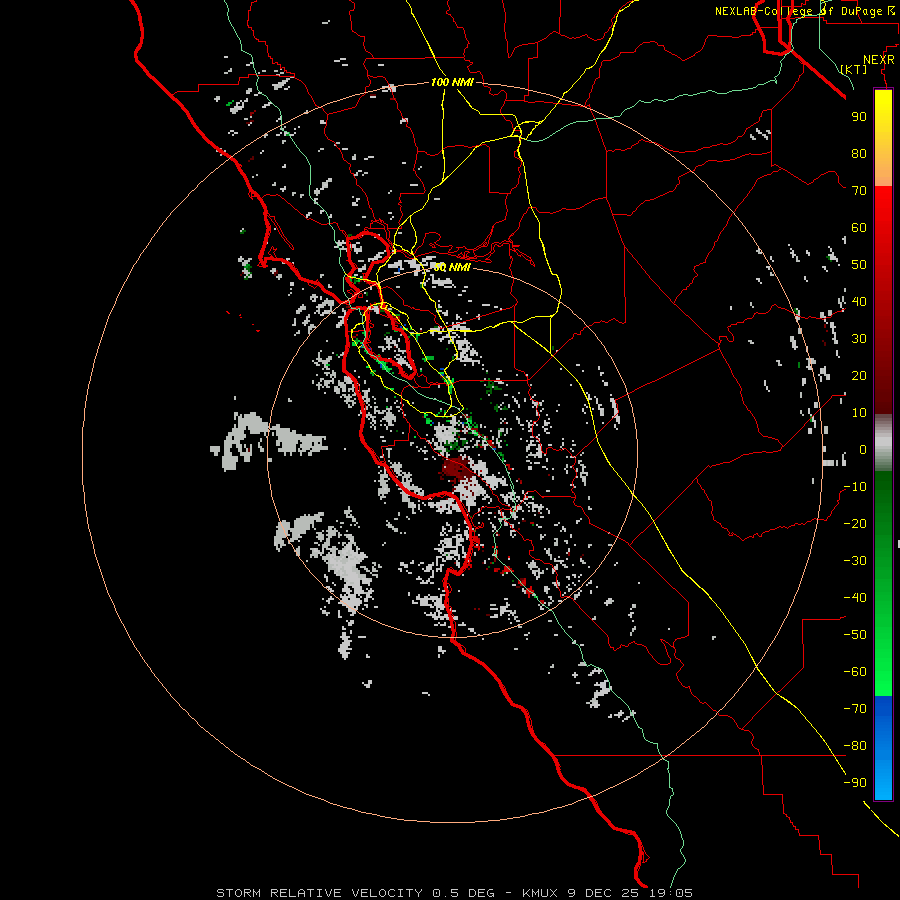Click the 20 value on velocity scale
Image resolution: width=900 pixels, height=900 pixels.
859,375
